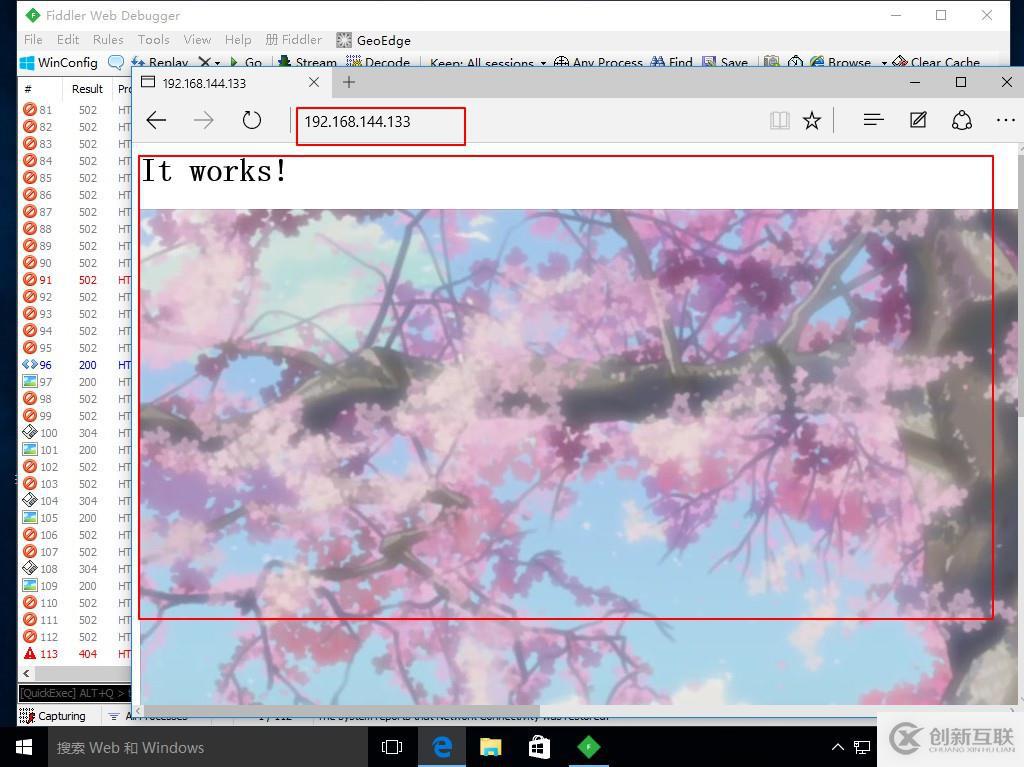Viewport: 1024px width, 767px height.
Task: Click the Edge Share icon
Action: (962, 120)
